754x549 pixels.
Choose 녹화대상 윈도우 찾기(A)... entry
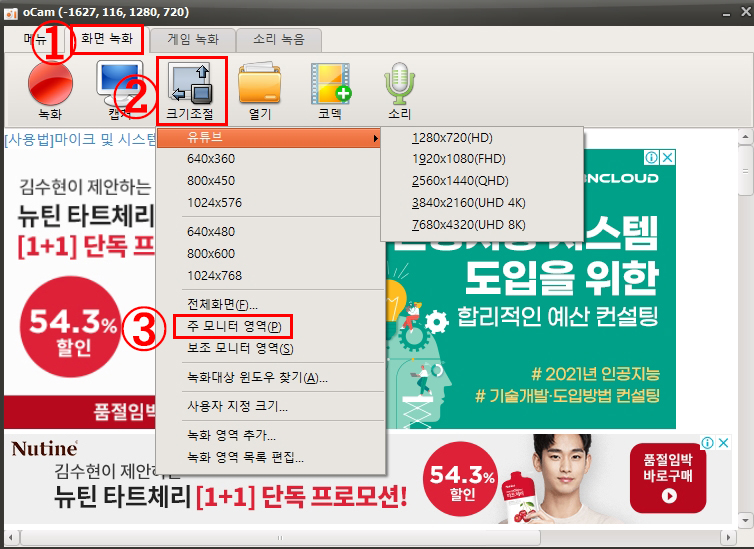click(271, 378)
